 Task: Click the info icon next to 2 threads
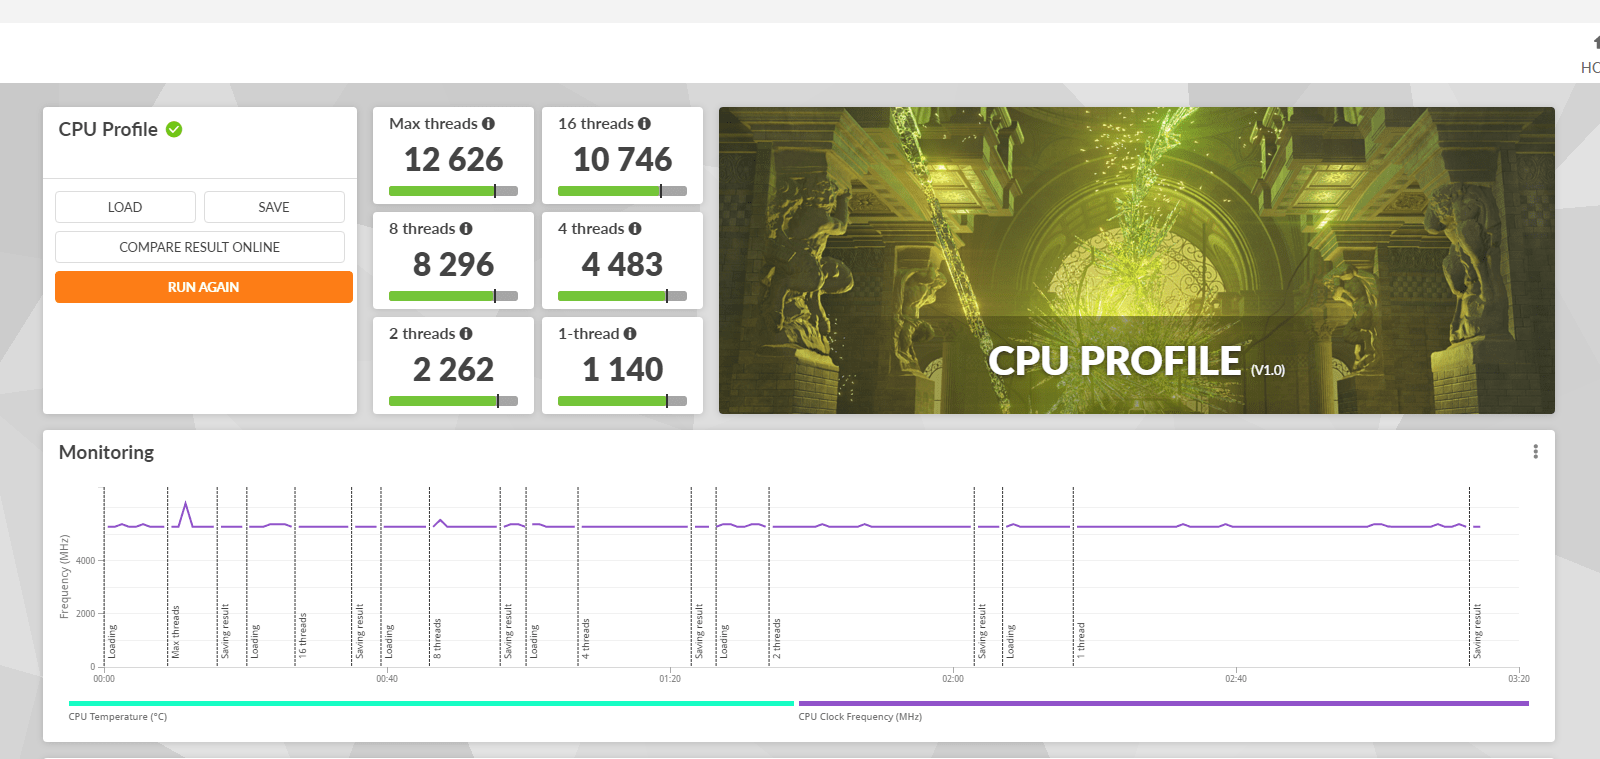(x=466, y=334)
